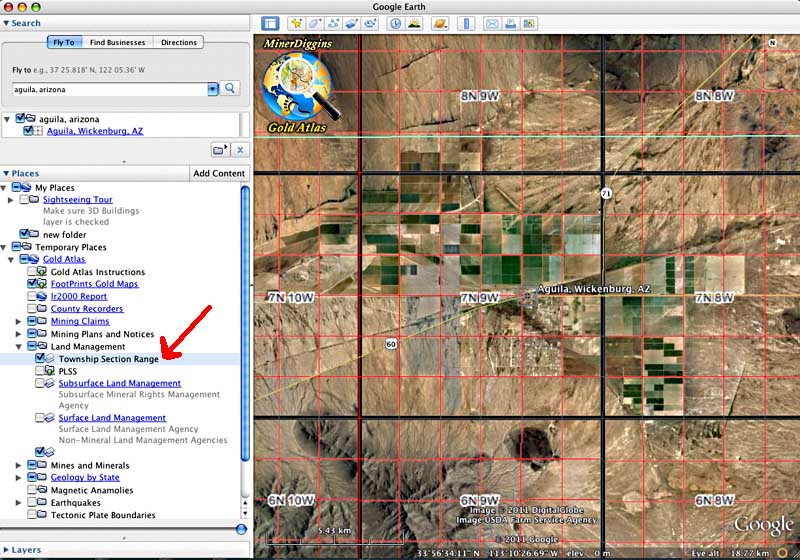Click the Aguila placemark on the map

click(527, 295)
